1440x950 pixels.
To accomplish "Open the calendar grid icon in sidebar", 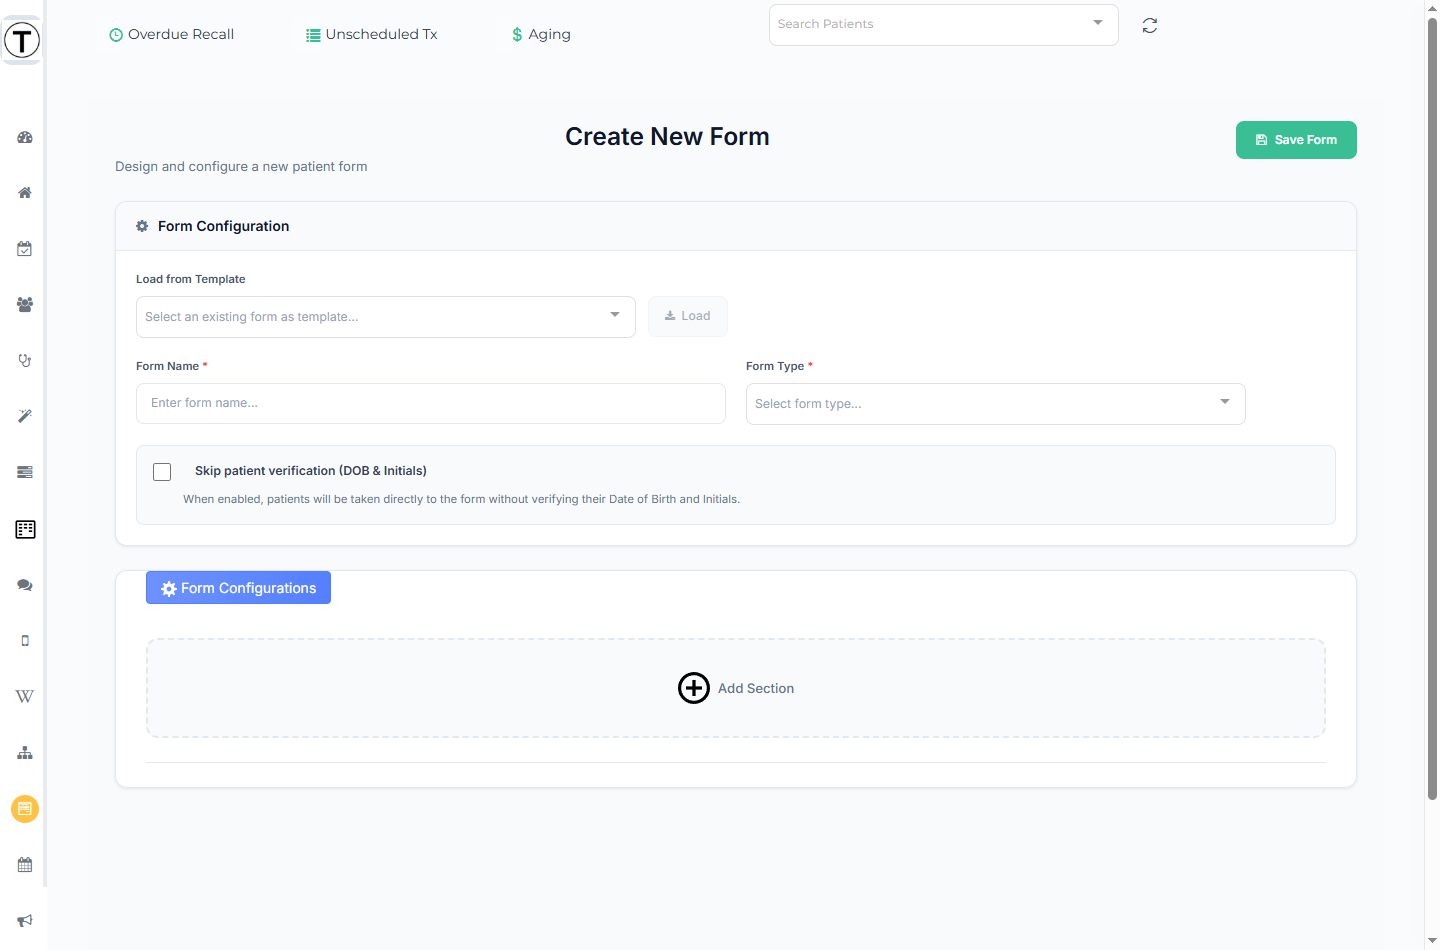I will tap(25, 865).
